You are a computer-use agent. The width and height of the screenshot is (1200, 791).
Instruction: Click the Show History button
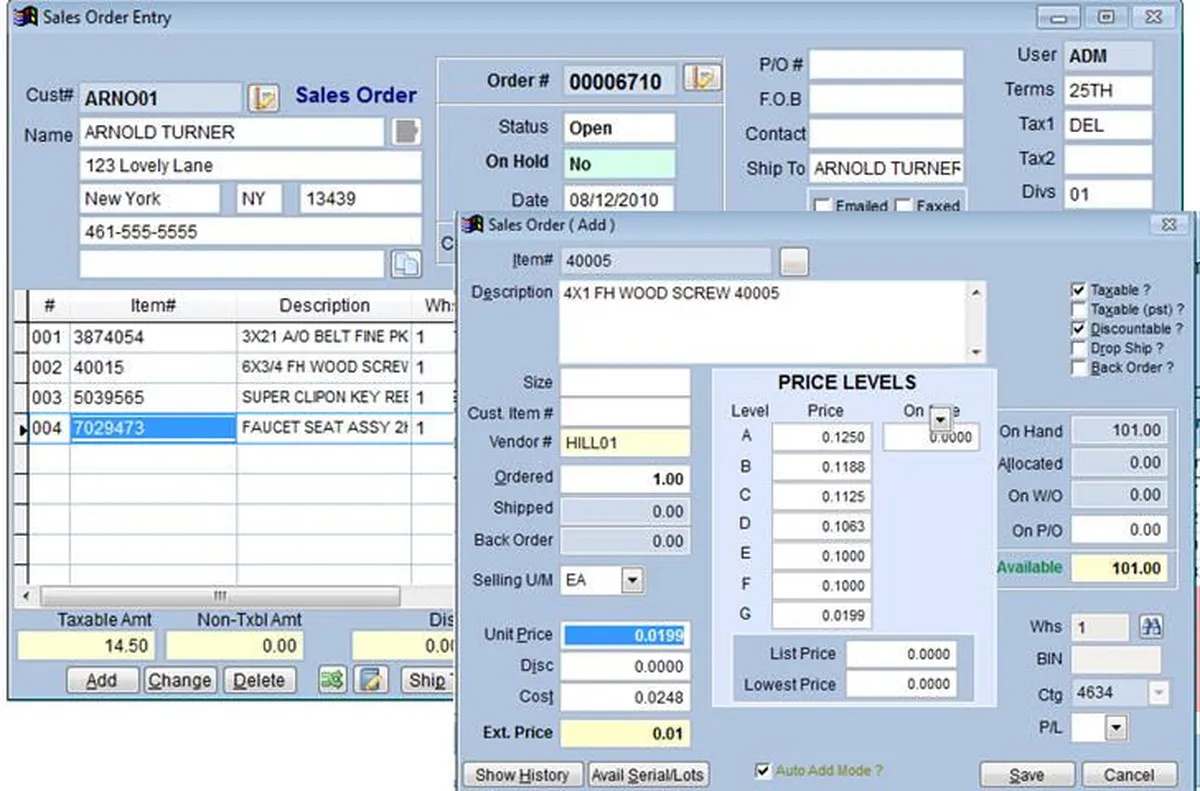(x=522, y=774)
